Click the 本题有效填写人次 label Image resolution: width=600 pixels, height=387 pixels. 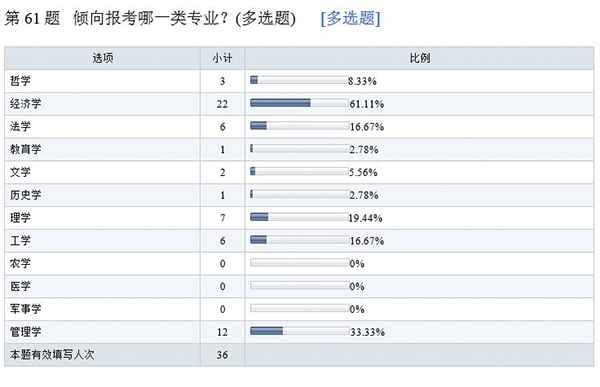(x=52, y=354)
